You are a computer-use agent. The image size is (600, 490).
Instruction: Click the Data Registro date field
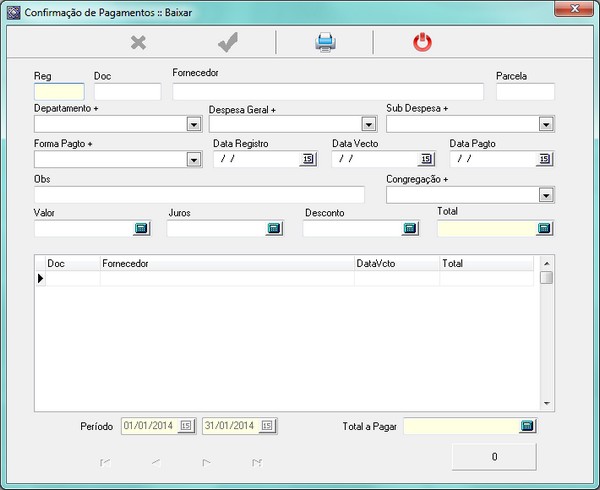tap(257, 159)
